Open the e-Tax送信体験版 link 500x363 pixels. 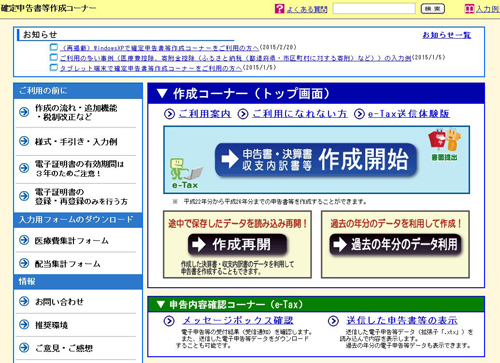point(409,114)
